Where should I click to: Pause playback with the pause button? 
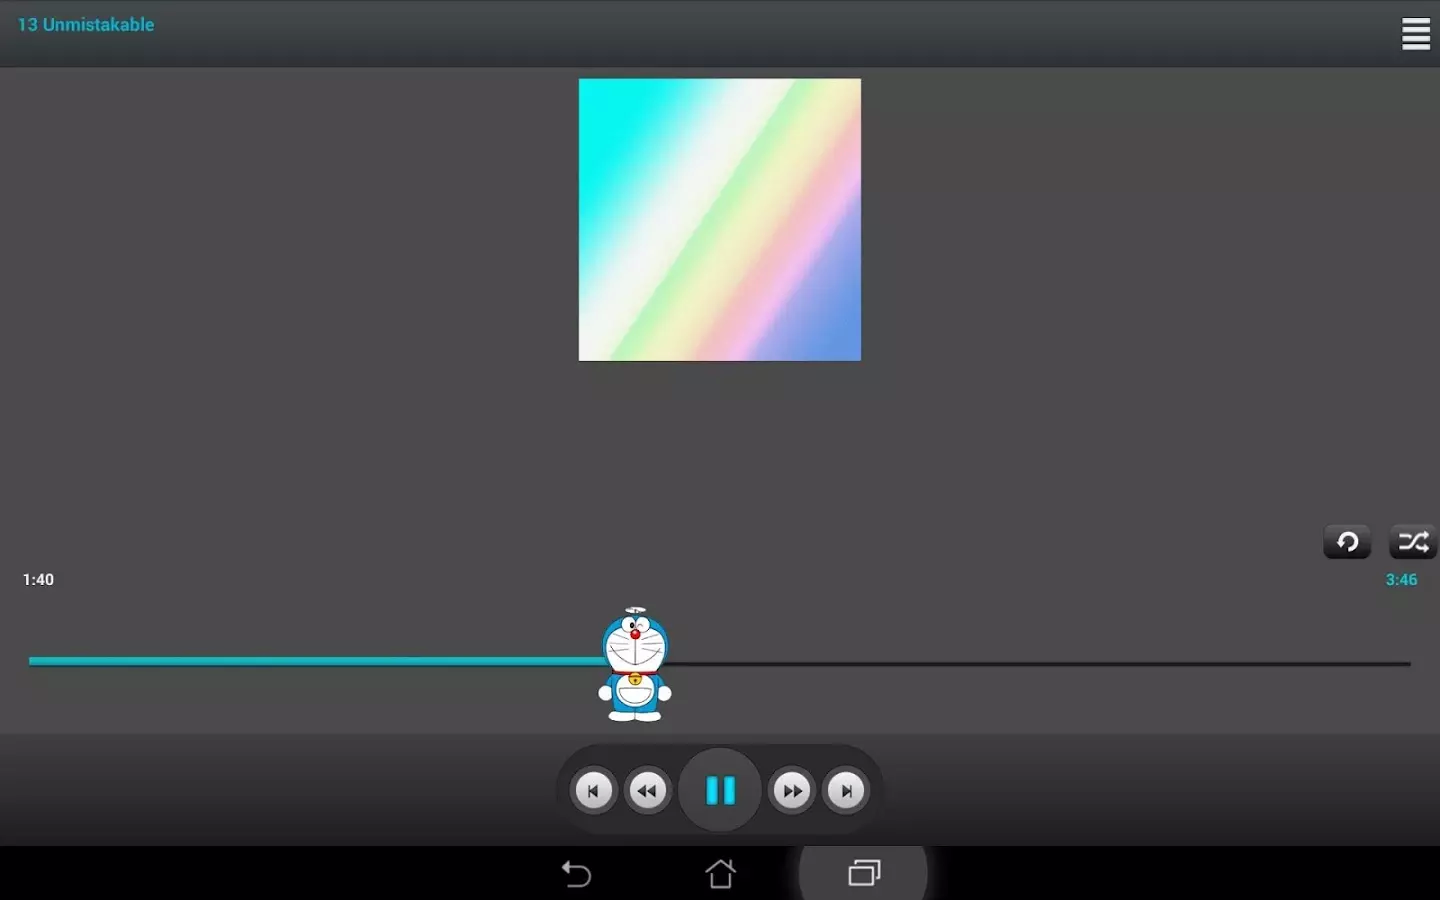(720, 790)
